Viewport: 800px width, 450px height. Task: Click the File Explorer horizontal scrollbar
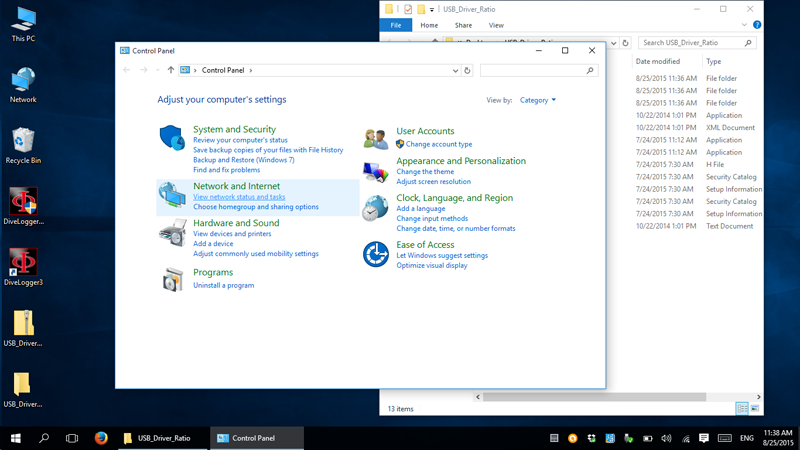(594, 397)
